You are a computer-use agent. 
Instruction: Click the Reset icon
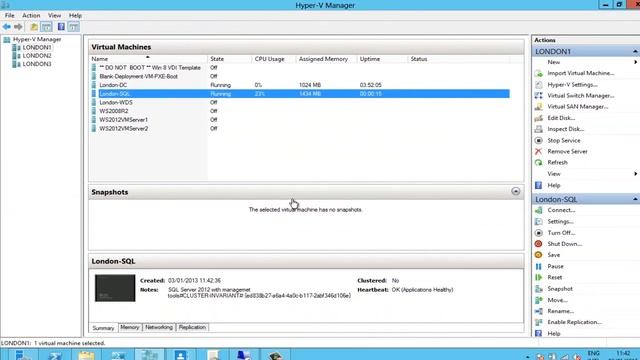point(539,277)
